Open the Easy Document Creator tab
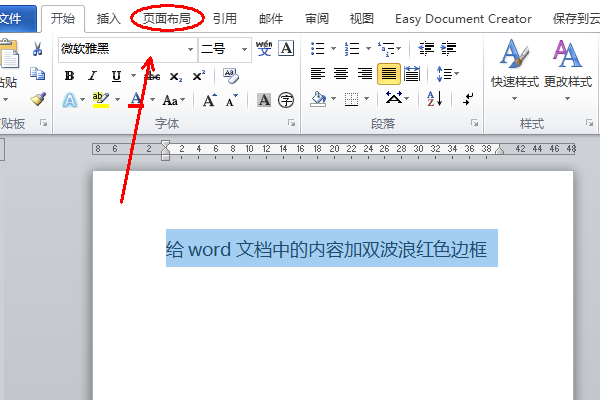This screenshot has width=600, height=400. tap(463, 19)
